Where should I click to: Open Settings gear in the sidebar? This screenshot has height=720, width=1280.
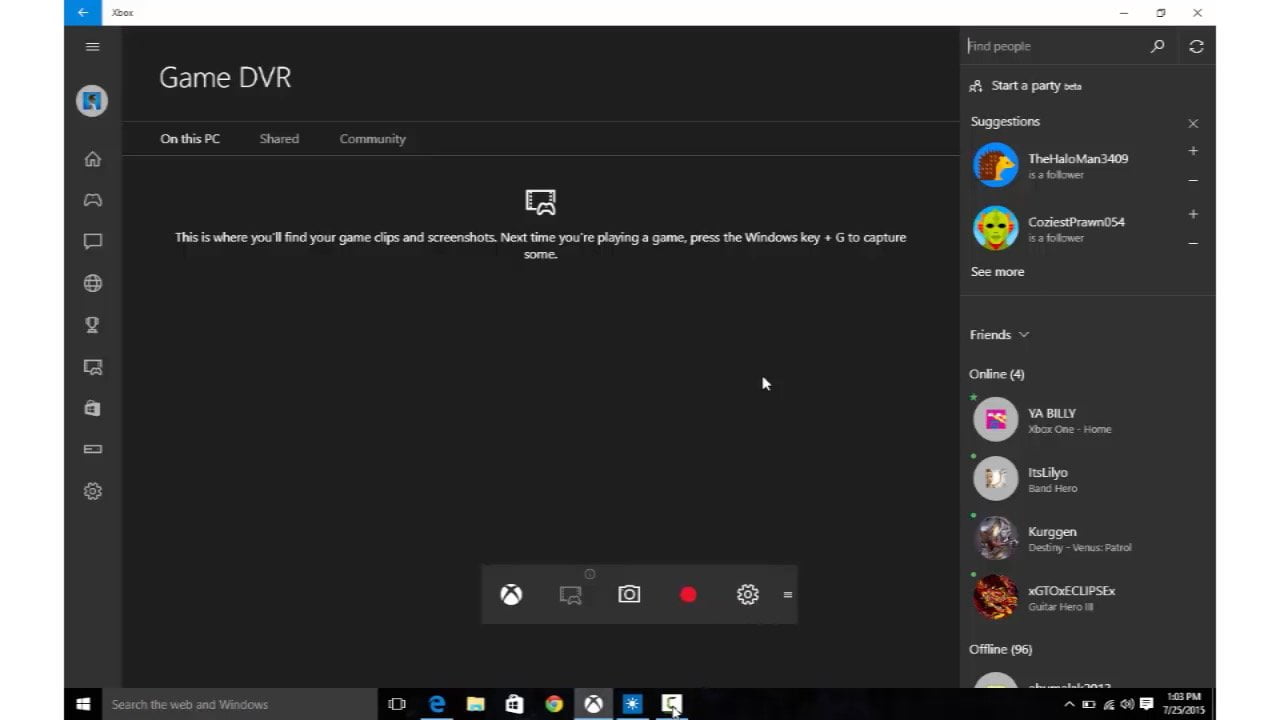93,491
